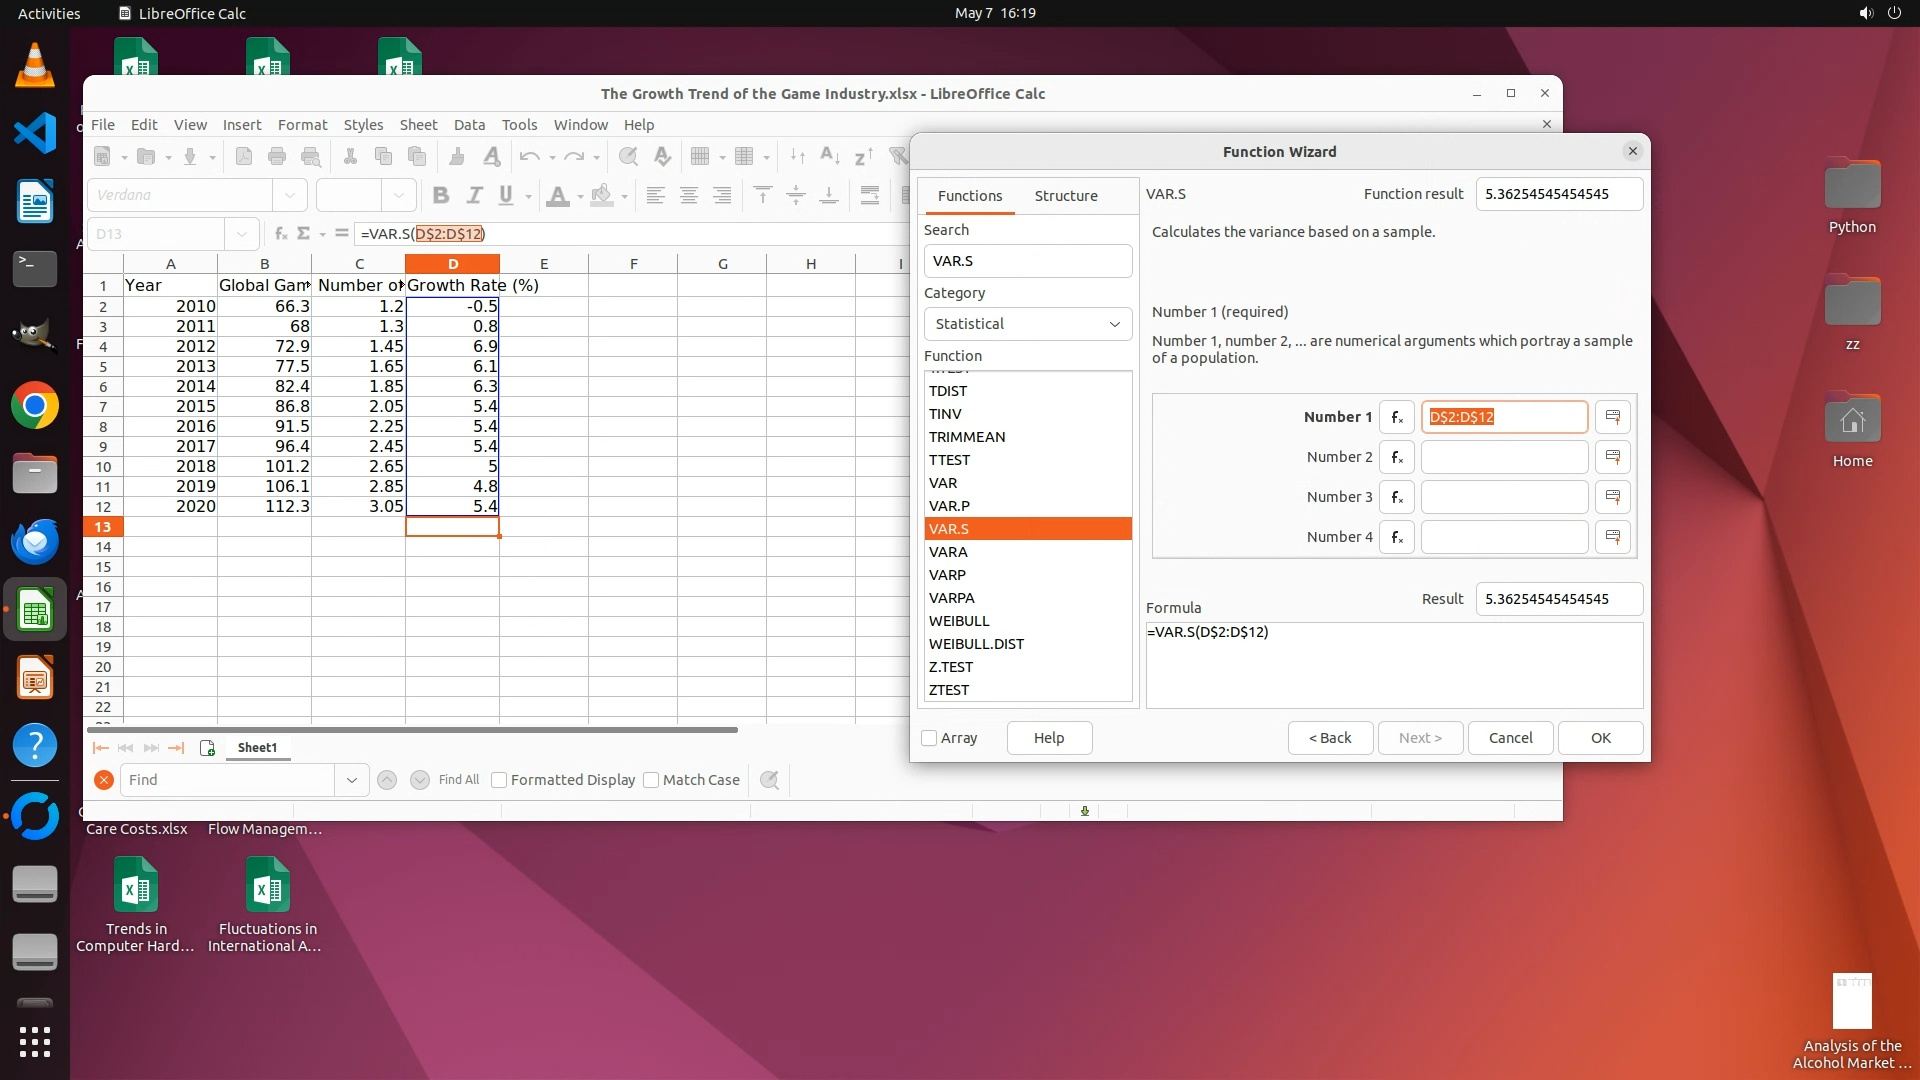Expand the Name Box dropdown for D13
This screenshot has width=1920, height=1080.
[x=241, y=234]
